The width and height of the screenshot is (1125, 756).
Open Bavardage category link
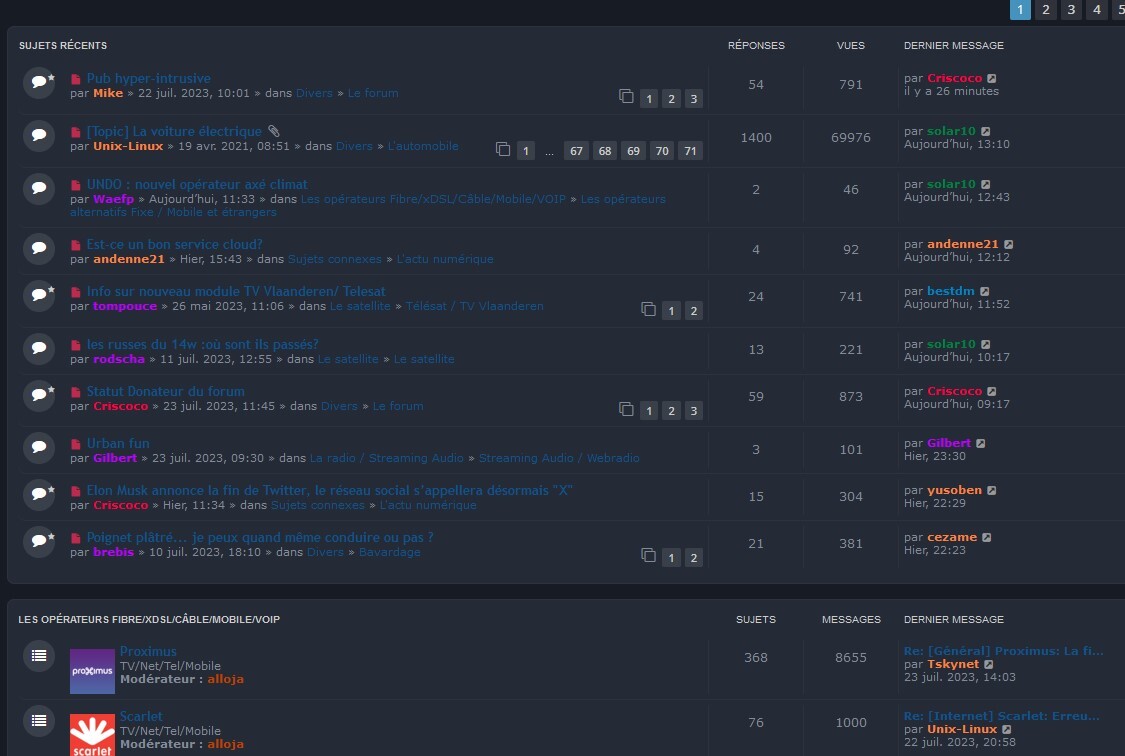point(390,552)
